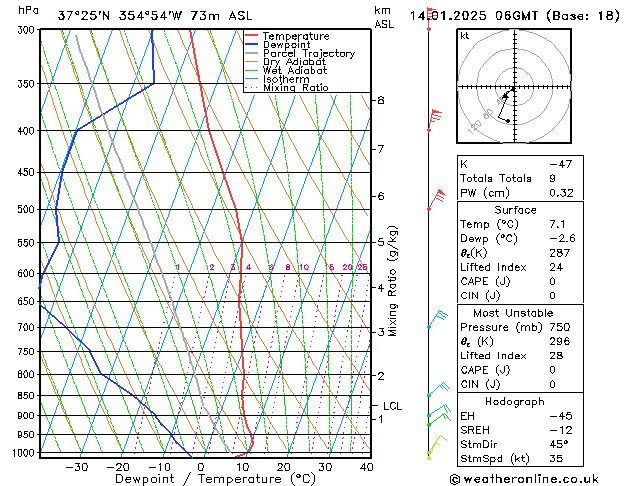Click the 500 hPa pressure axis label
This screenshot has height=486, width=629.
click(x=28, y=209)
